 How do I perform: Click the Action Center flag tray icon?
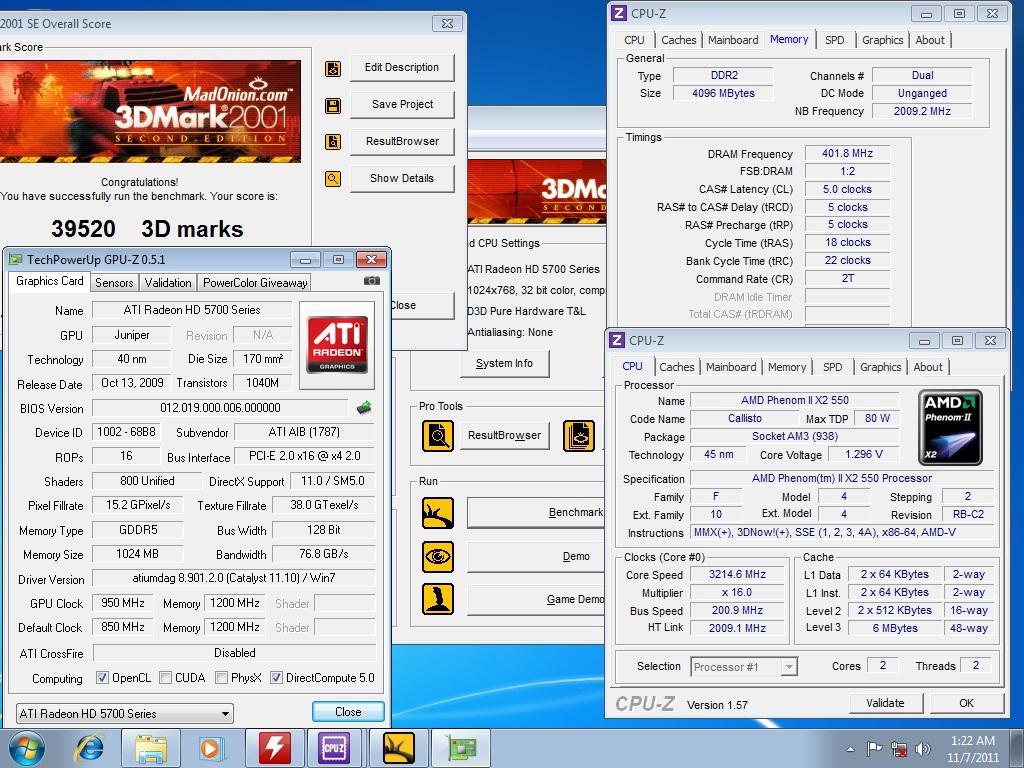(x=874, y=748)
